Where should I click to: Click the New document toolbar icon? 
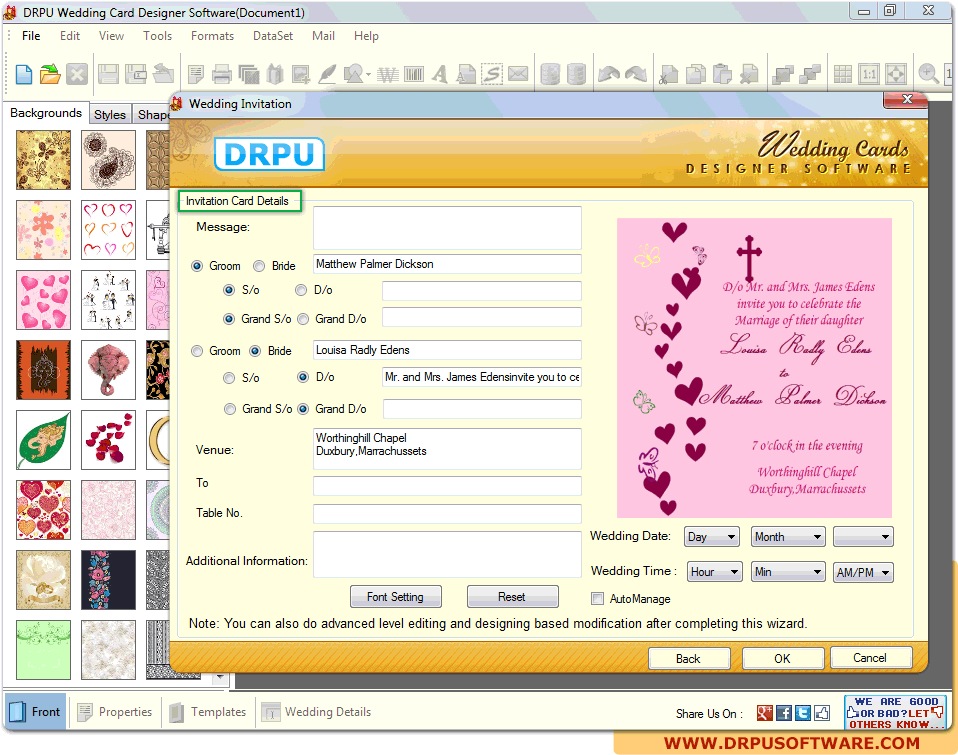23,74
